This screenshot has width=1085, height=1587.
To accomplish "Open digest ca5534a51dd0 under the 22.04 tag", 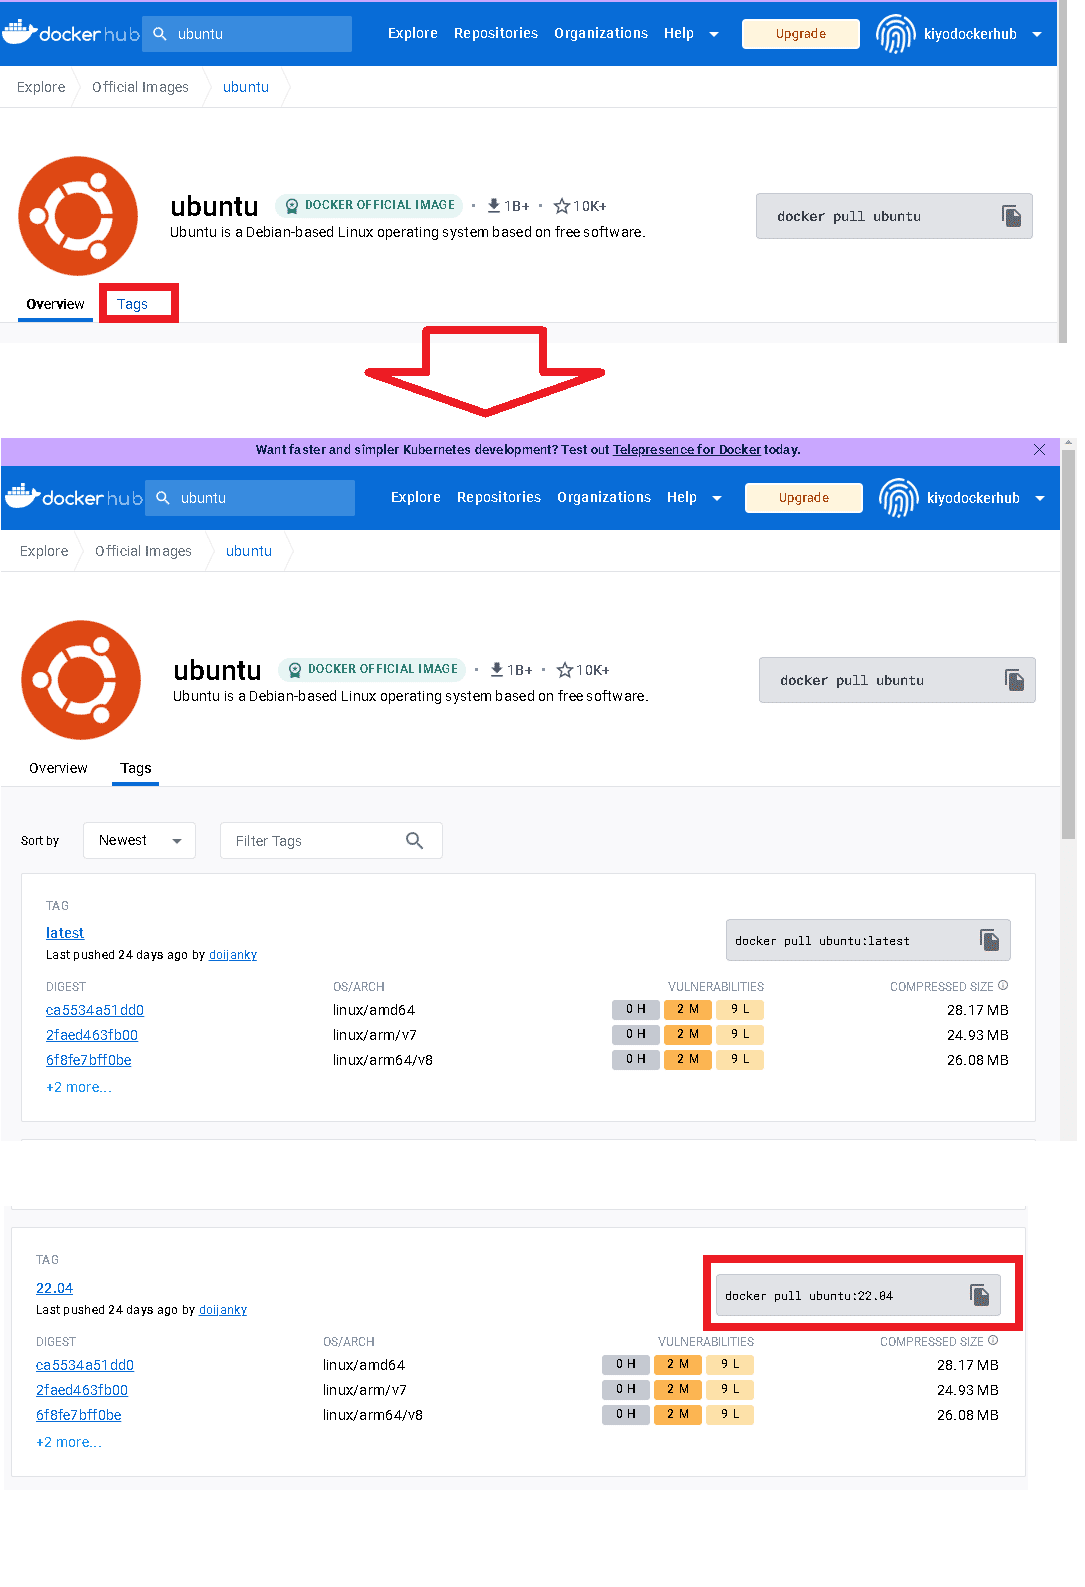I will (x=85, y=1365).
